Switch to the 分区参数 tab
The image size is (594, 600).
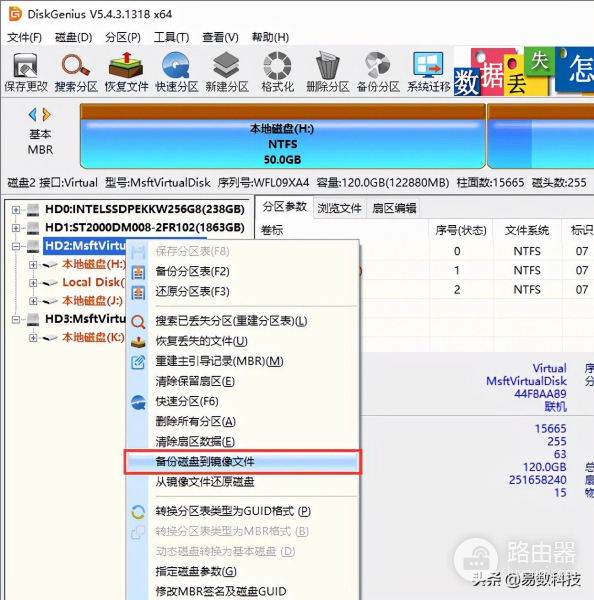pyautogui.click(x=284, y=207)
